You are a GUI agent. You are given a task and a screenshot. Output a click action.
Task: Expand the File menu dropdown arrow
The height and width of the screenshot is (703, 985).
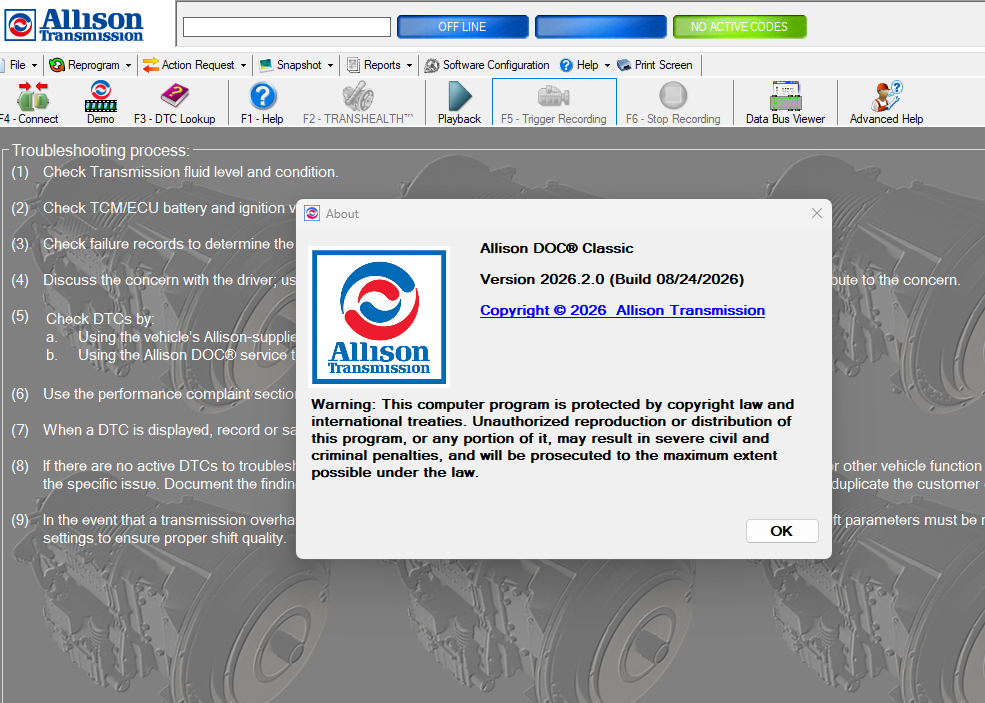click(34, 65)
